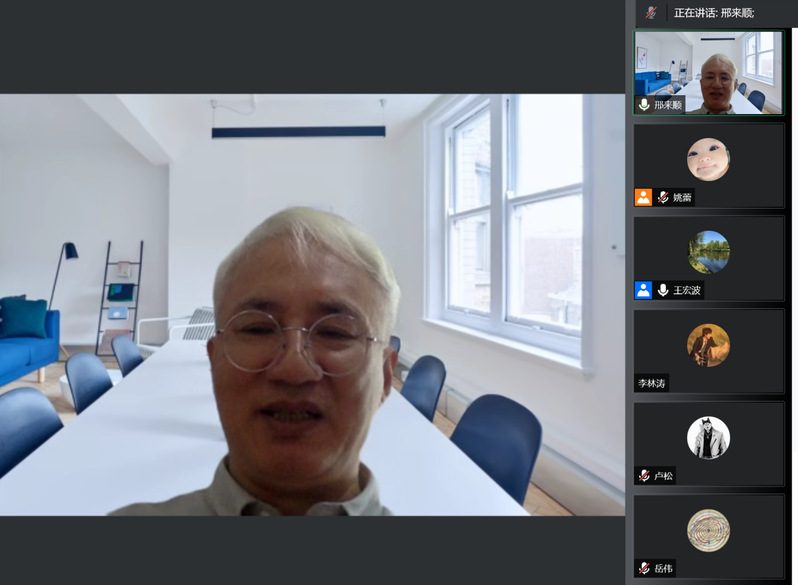Click the 王宏波 name label
Screen dimensions: 798x585
[687, 290]
